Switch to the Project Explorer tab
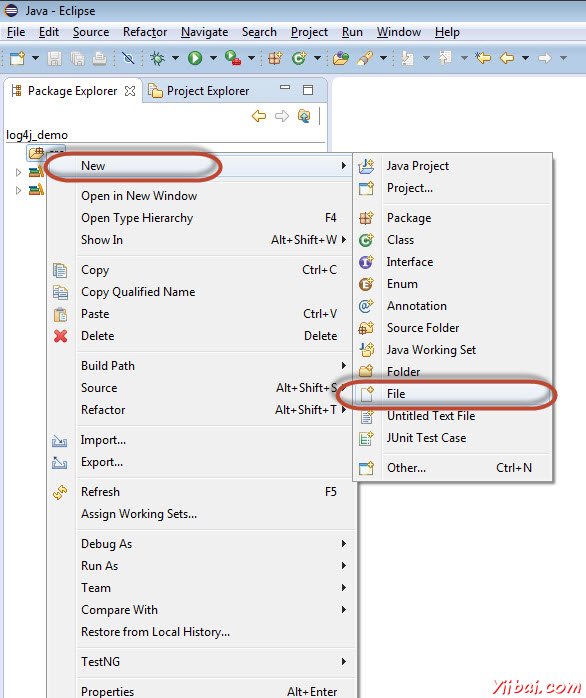 (199, 91)
